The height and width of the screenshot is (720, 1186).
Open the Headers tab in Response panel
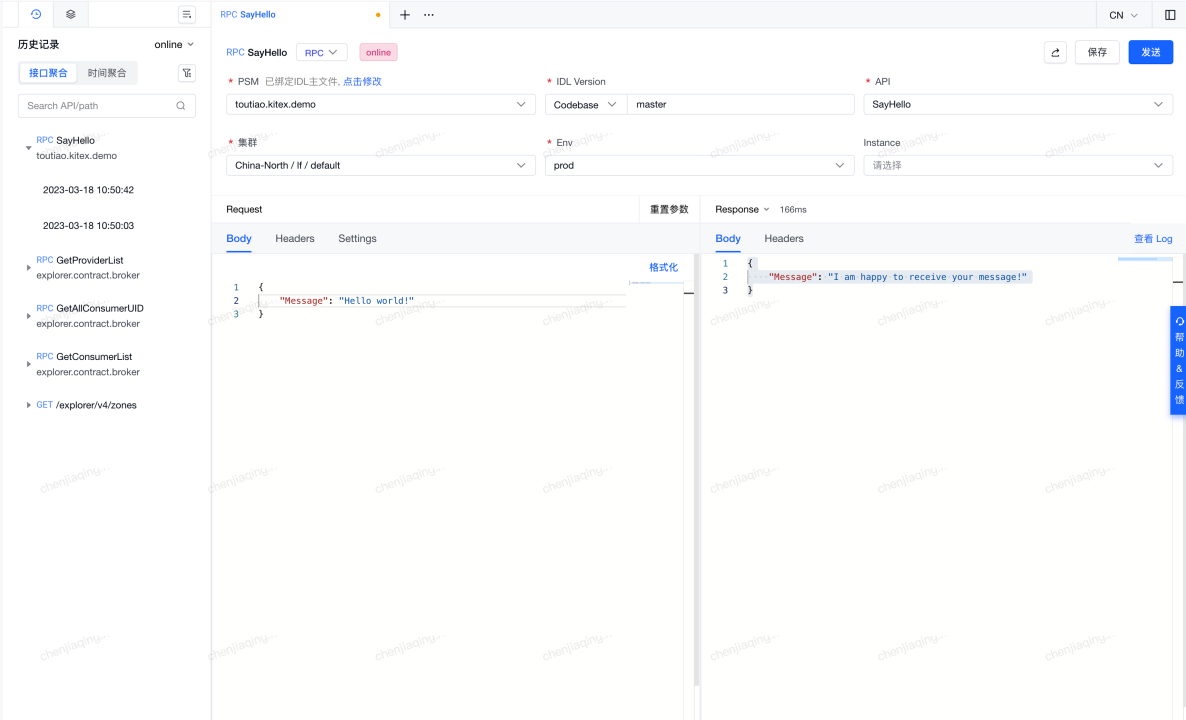coord(783,238)
